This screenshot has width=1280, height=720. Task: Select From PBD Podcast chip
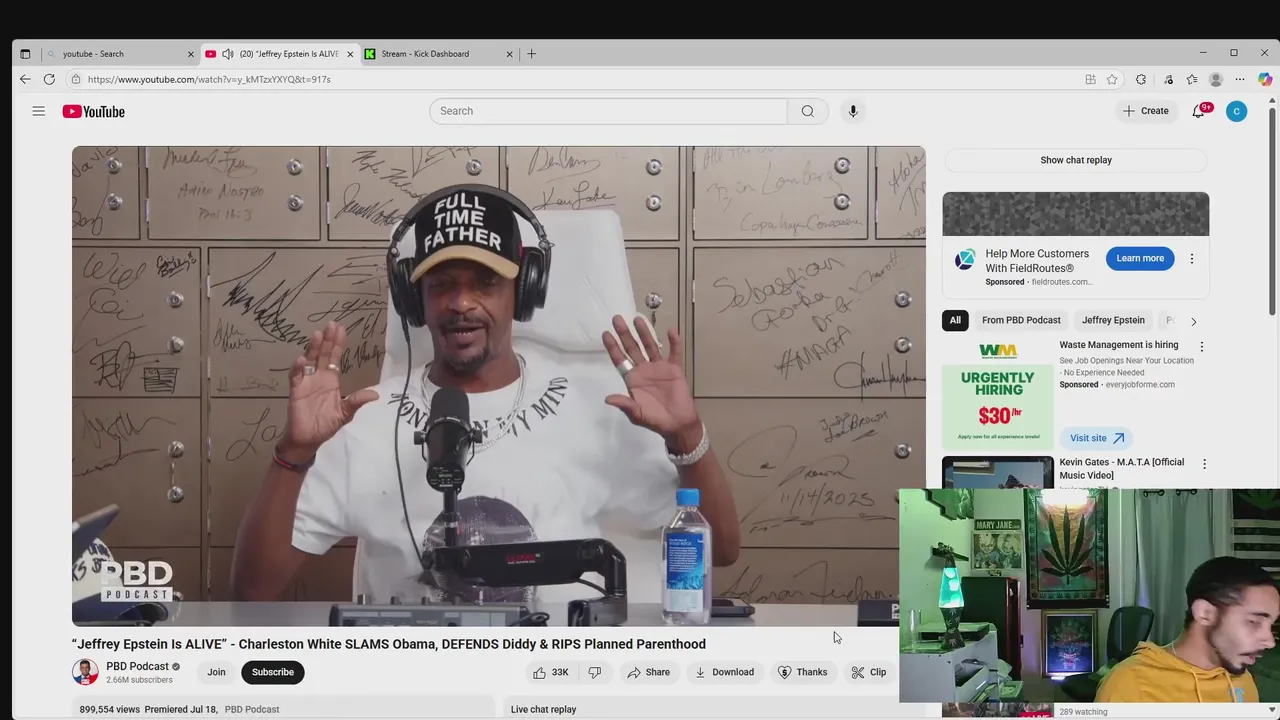(1021, 320)
